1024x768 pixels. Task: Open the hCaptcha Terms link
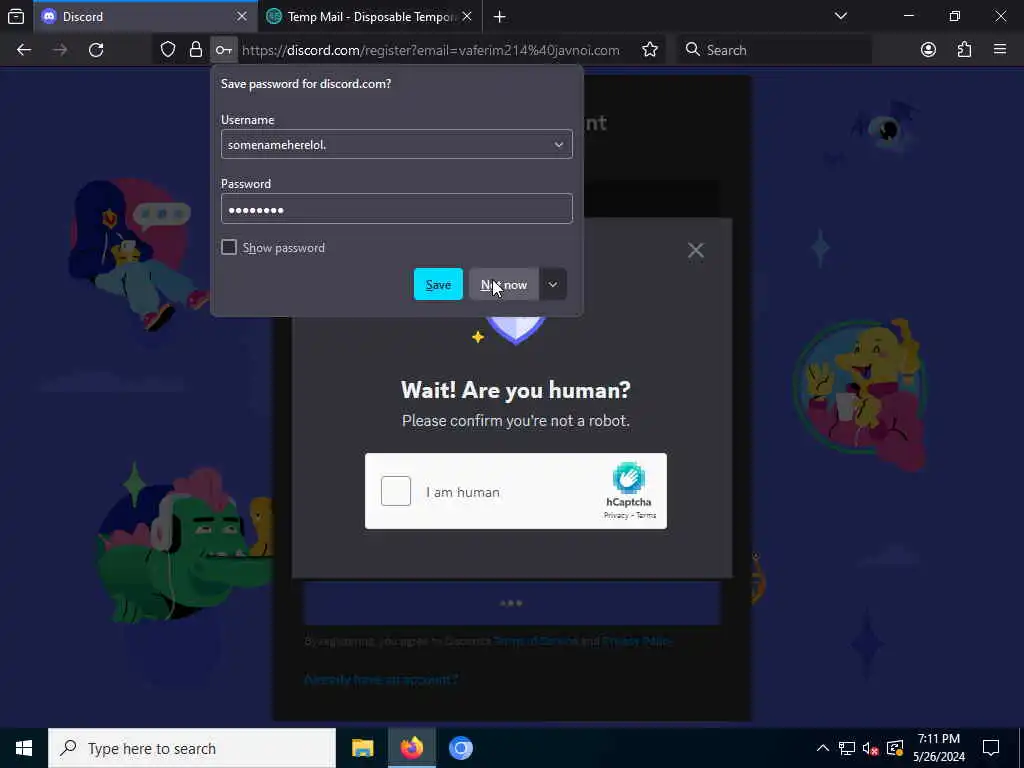coord(646,515)
